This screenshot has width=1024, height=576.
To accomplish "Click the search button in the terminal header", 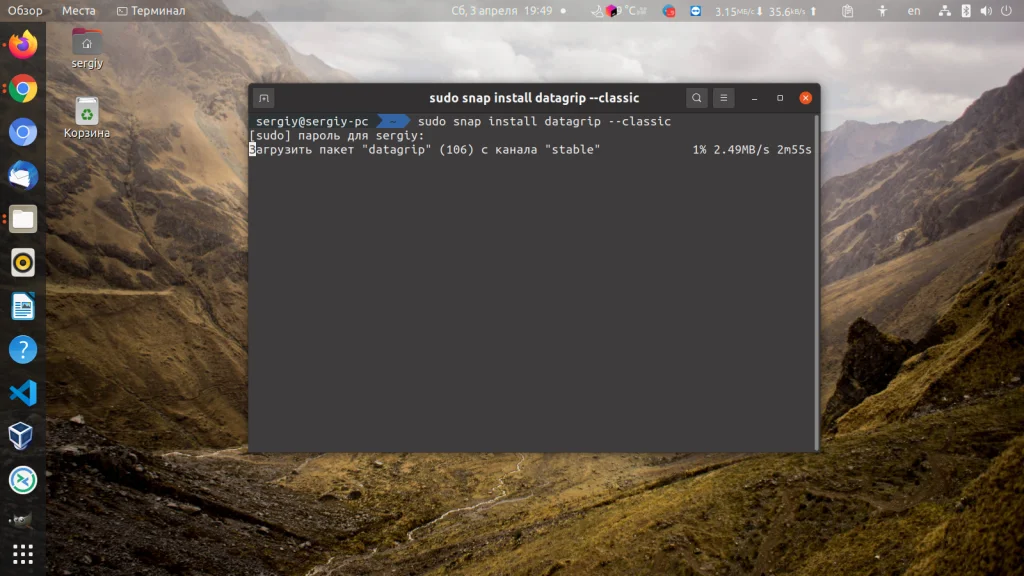I will (x=696, y=97).
